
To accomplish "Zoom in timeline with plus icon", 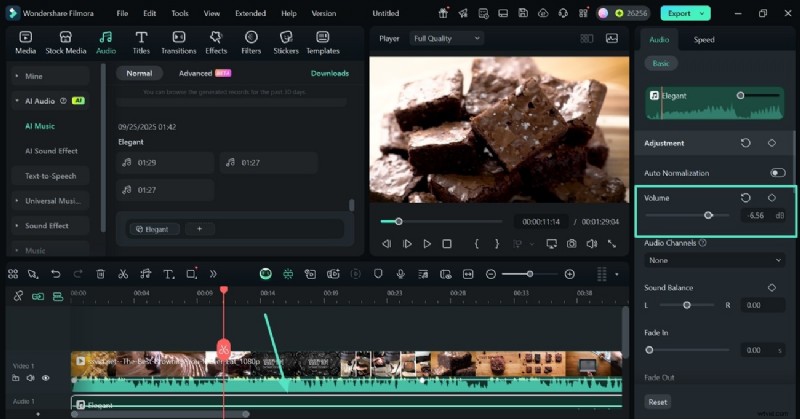I will coord(570,274).
